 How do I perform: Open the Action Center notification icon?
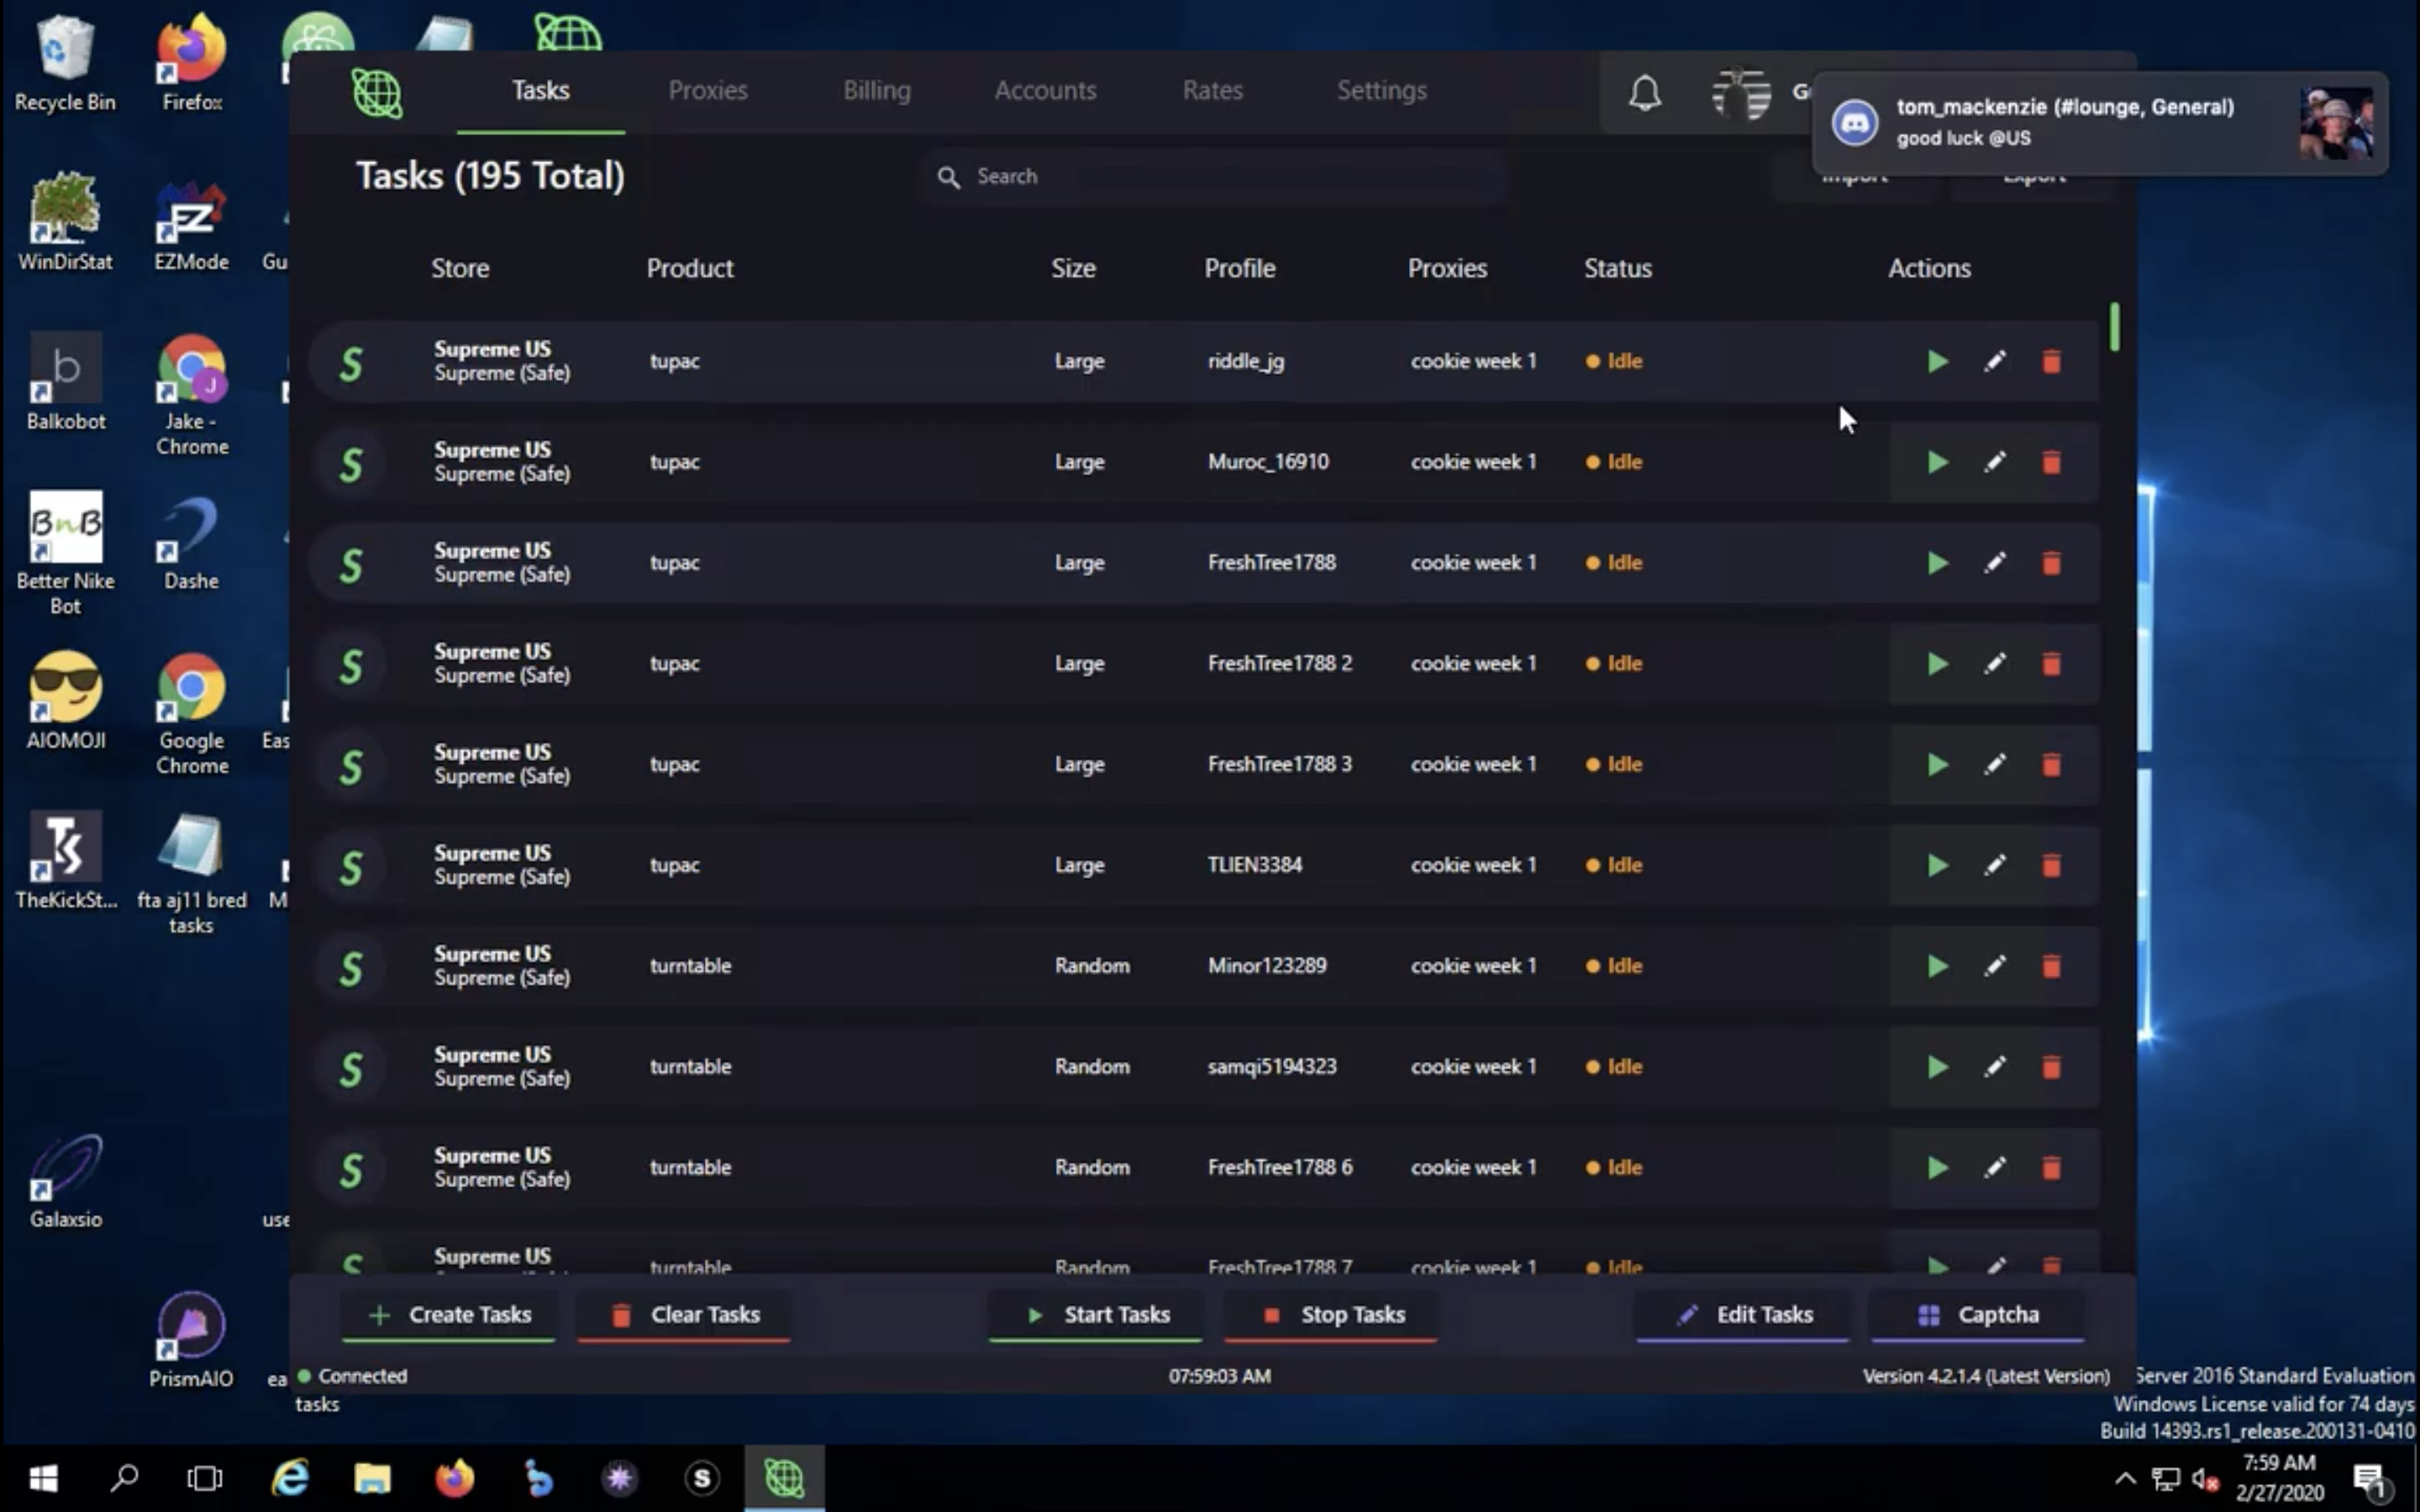pos(2371,1480)
